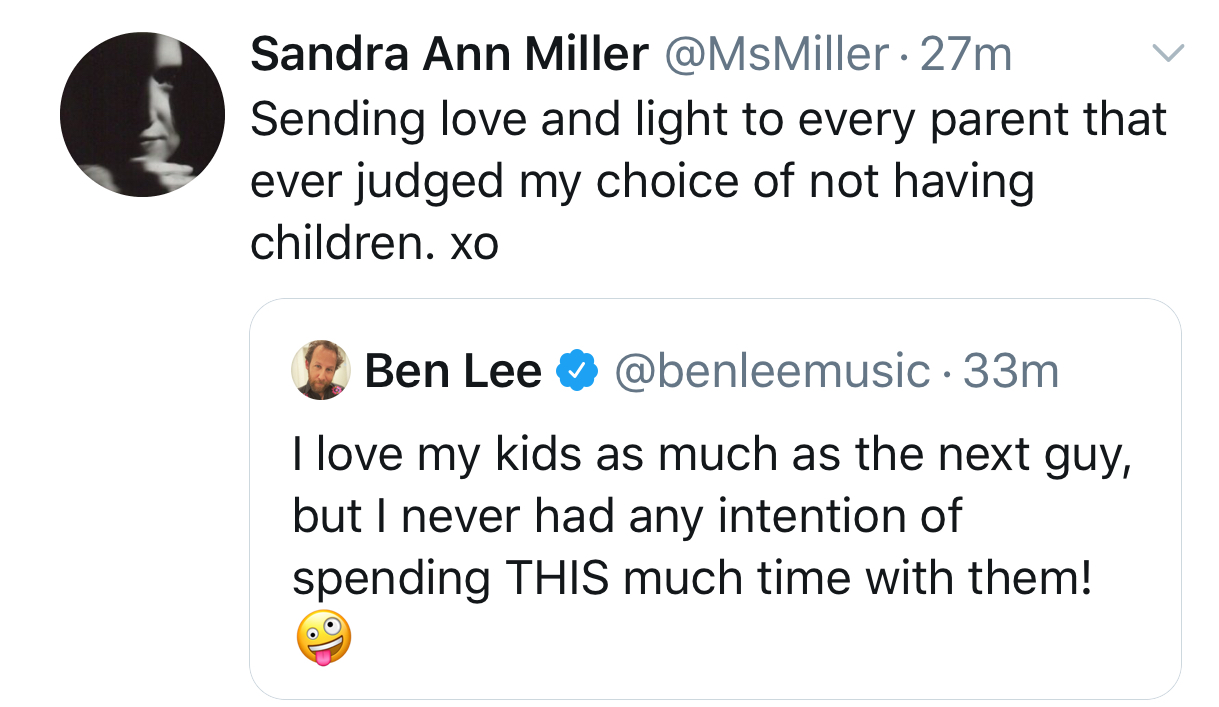The height and width of the screenshot is (707, 1219).
Task: Click the word 'THIS' in quoted tweet
Action: [557, 578]
